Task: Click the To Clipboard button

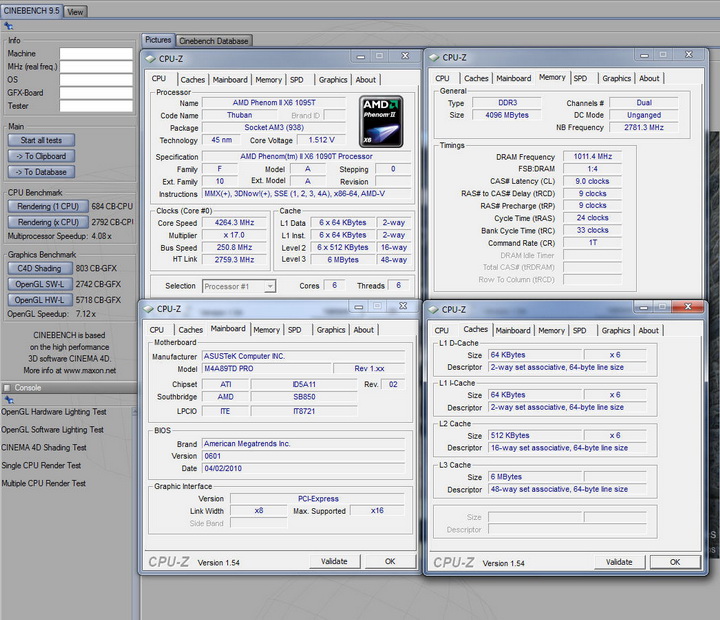Action: click(x=41, y=156)
